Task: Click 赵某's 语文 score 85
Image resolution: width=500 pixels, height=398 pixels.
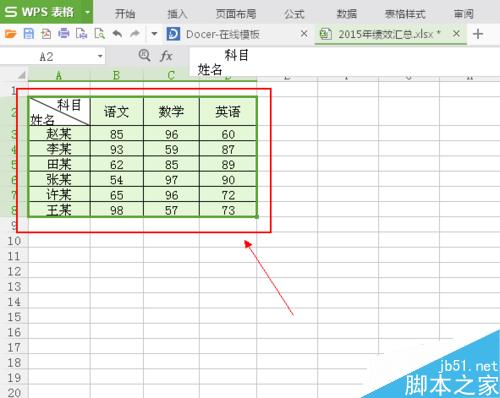Action: click(x=117, y=133)
